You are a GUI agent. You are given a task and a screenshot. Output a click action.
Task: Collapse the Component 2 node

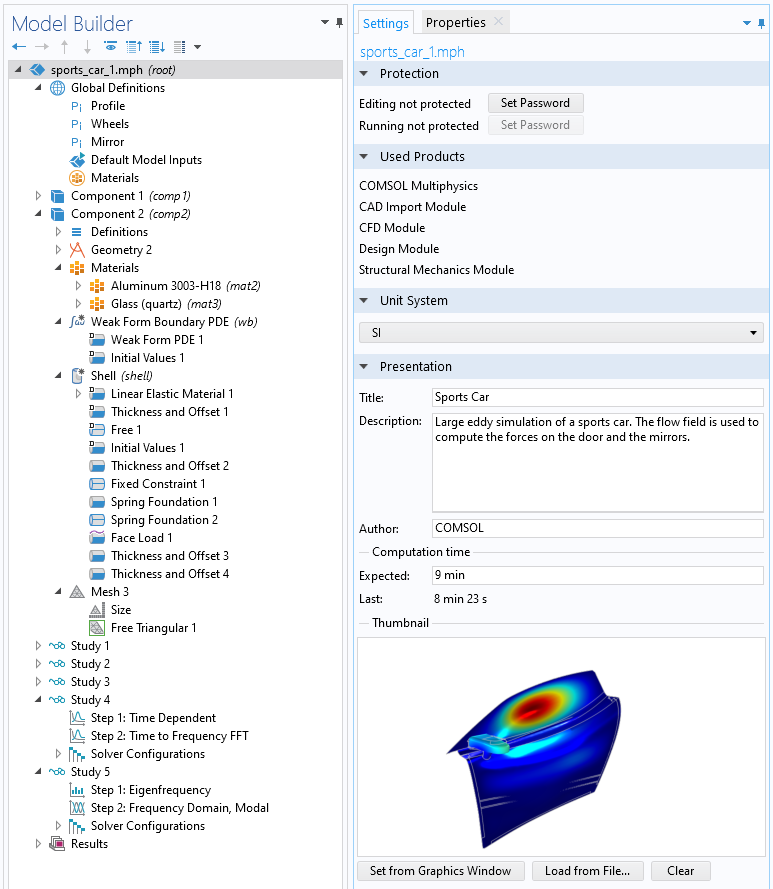[38, 214]
